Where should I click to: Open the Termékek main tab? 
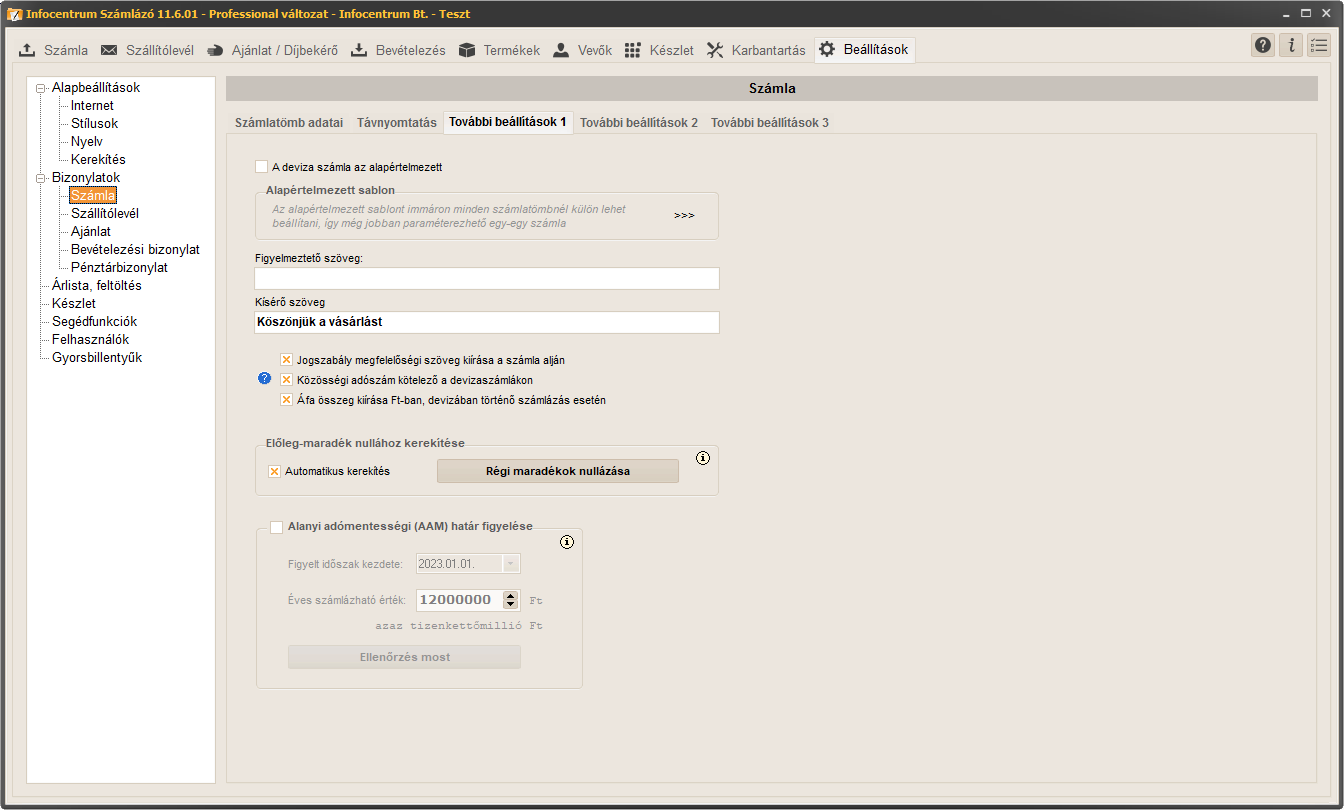(x=499, y=50)
